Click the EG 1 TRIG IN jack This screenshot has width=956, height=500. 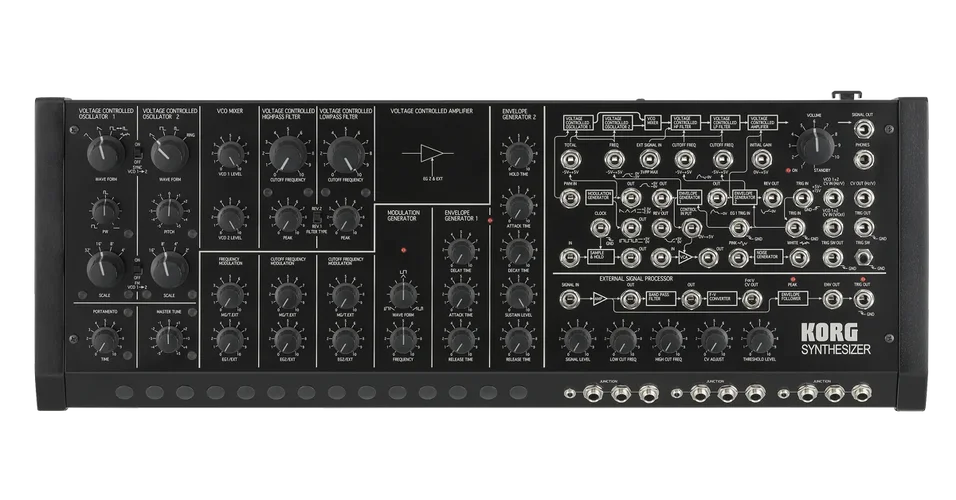[739, 228]
